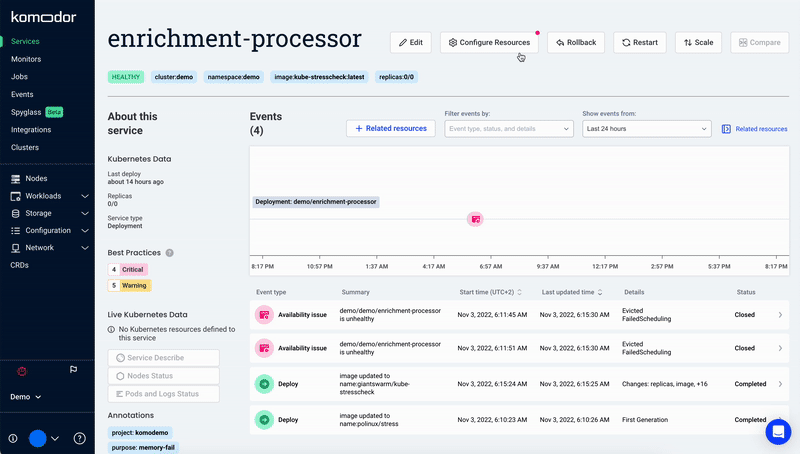This screenshot has width=800, height=454.
Task: Click the info icon at sidebar bottom
Action: (x=13, y=438)
